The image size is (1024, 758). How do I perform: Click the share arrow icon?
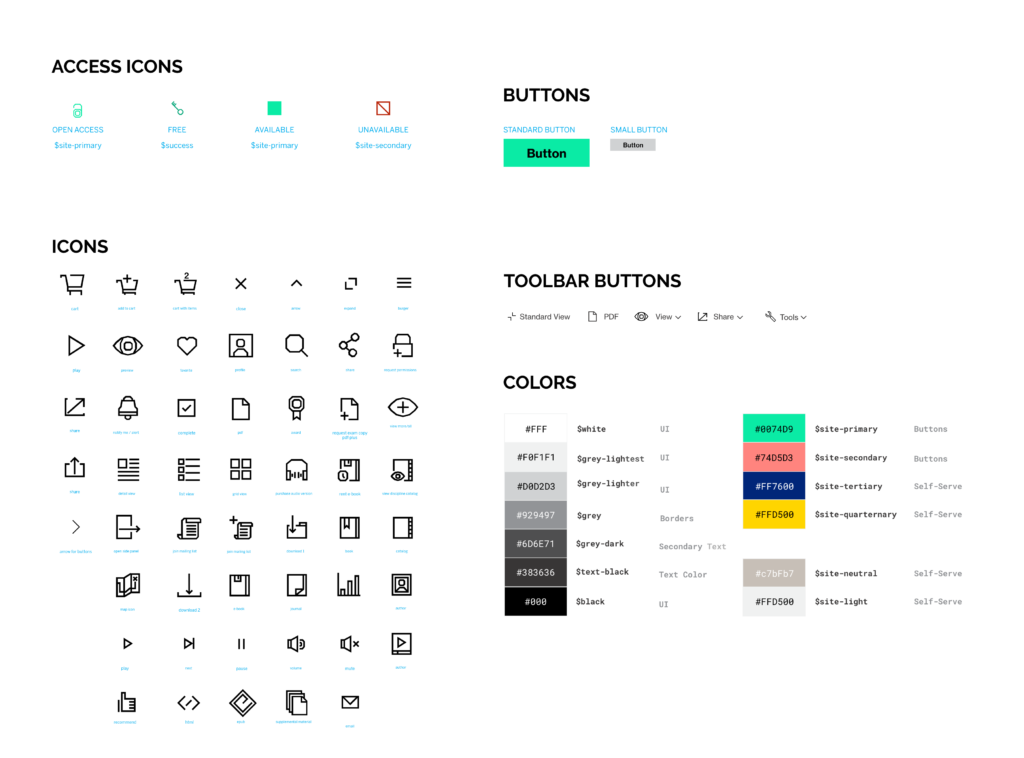point(703,317)
